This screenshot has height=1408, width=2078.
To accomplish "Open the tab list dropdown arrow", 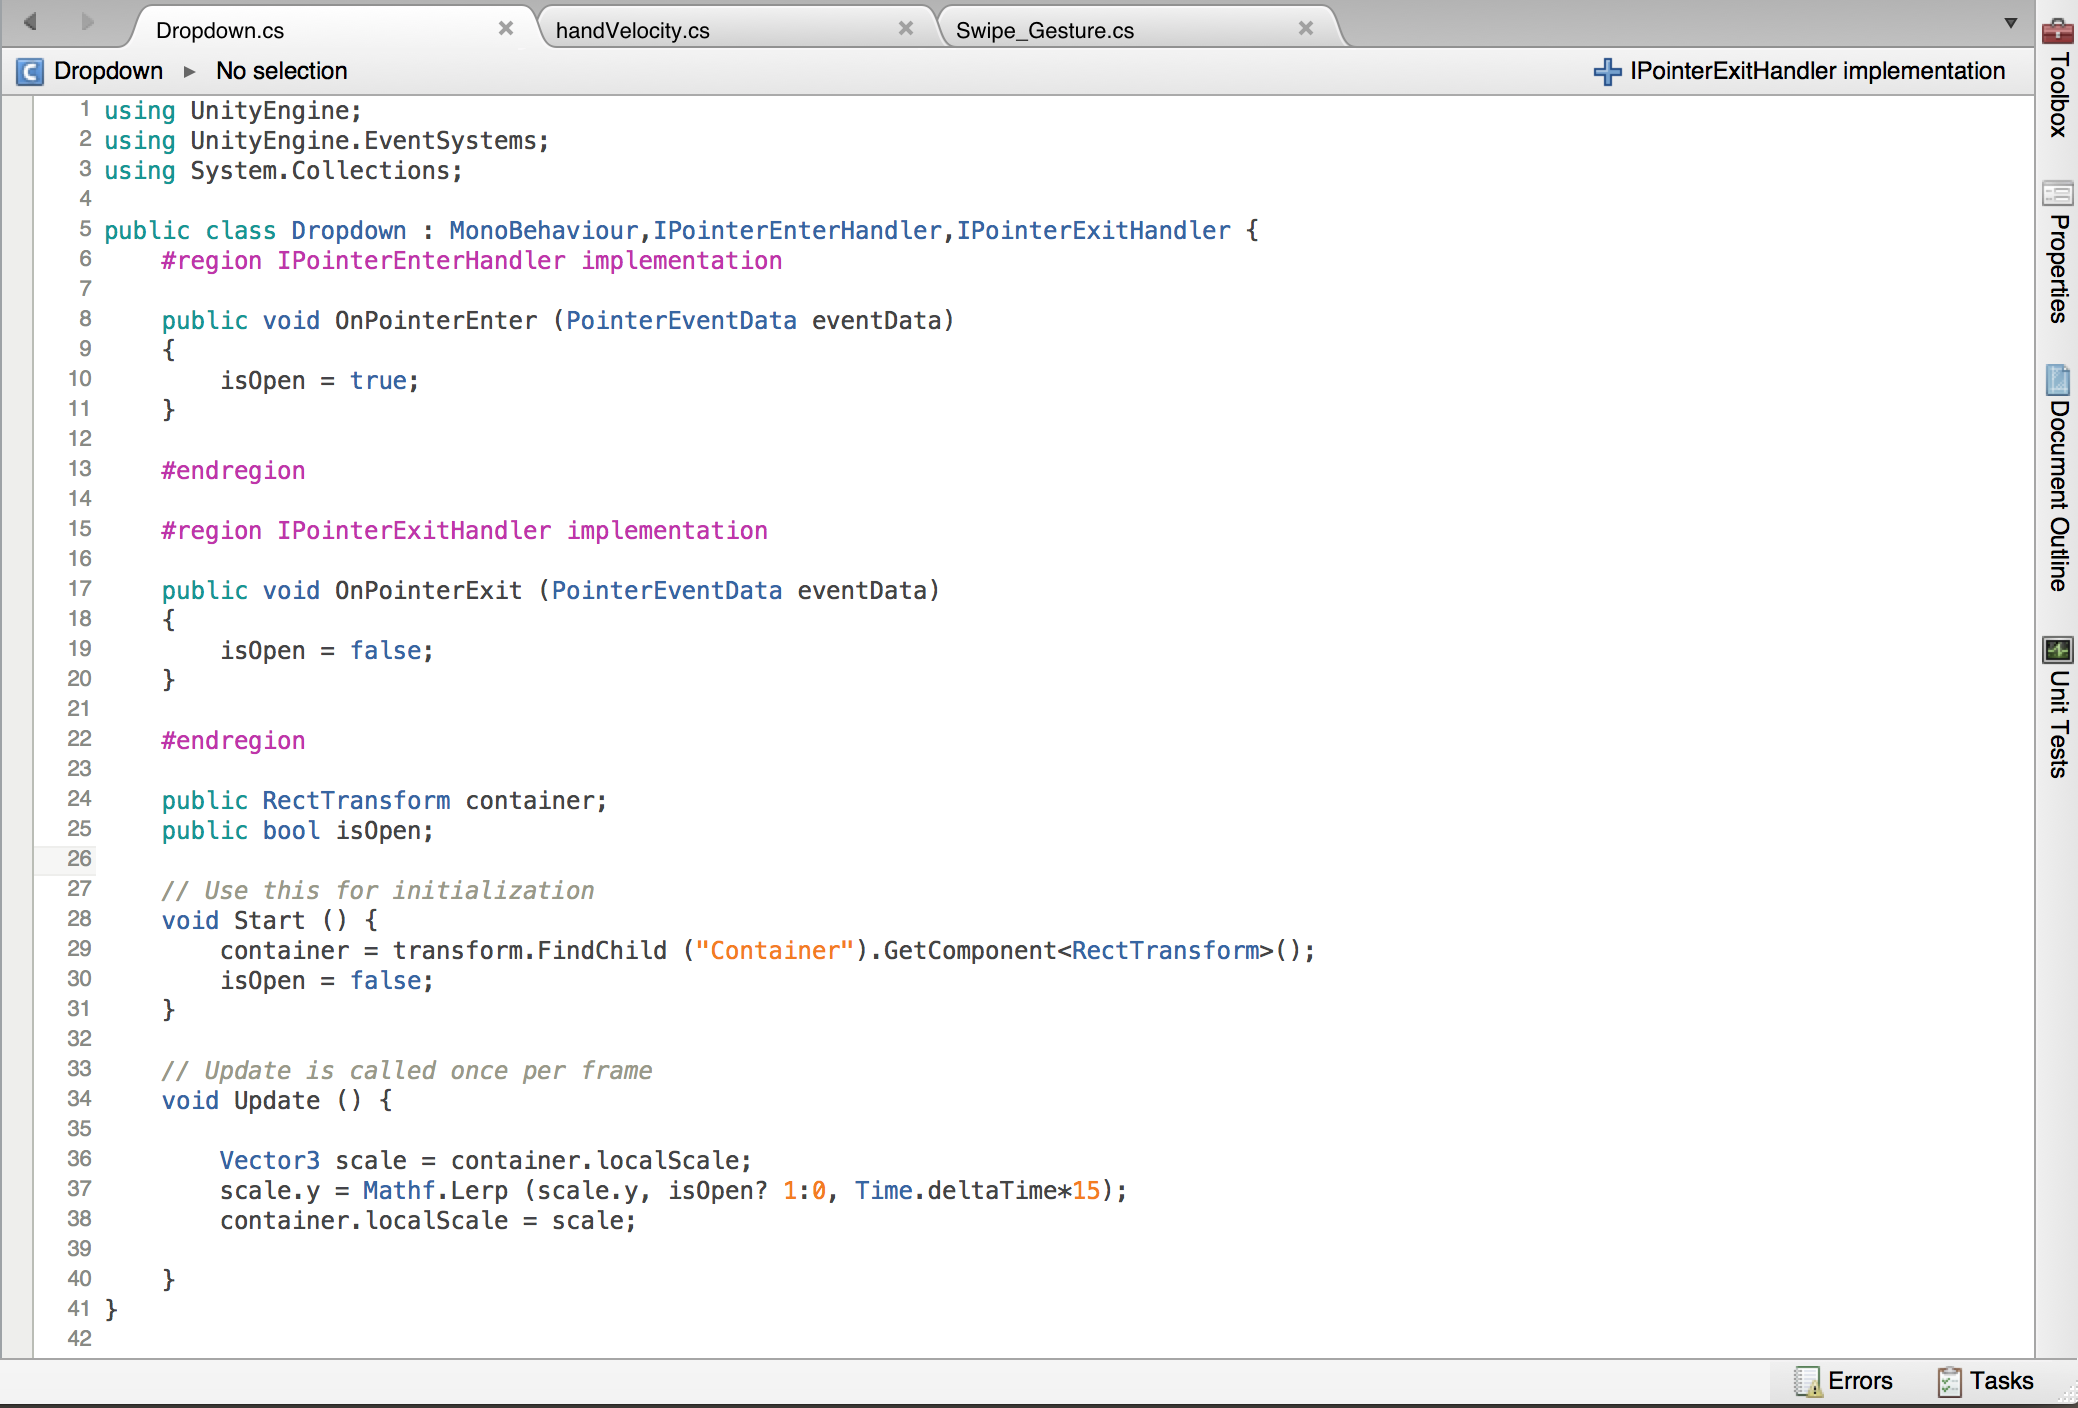I will [x=2011, y=23].
